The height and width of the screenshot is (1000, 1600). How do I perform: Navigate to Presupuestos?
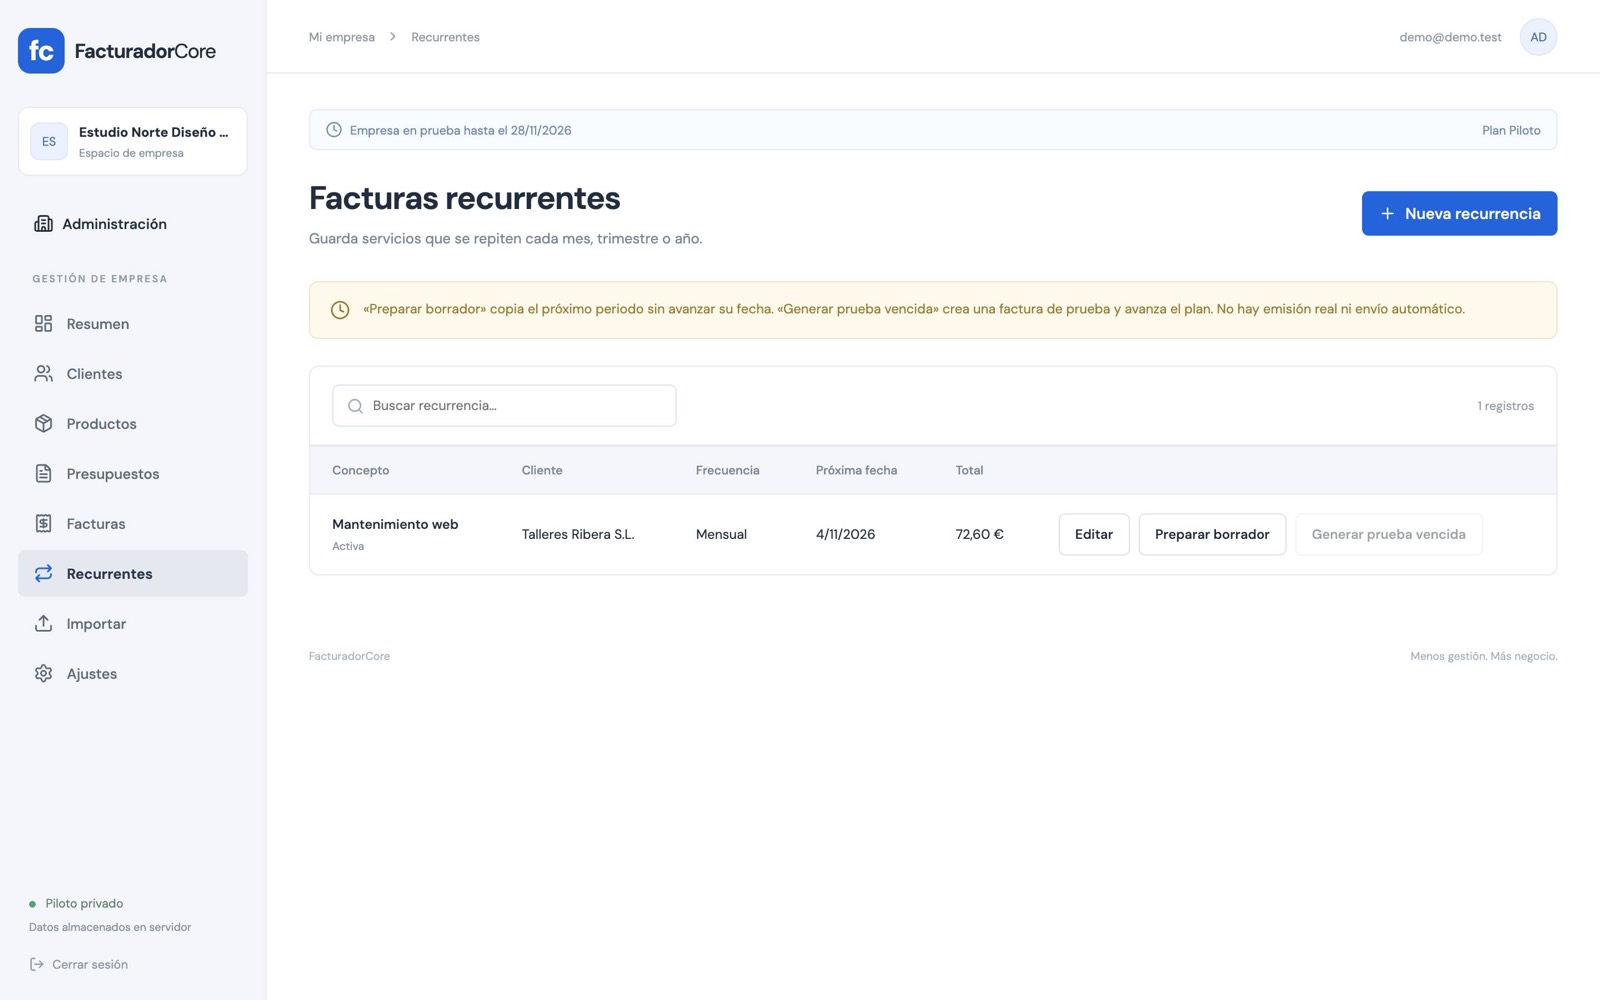click(x=133, y=474)
